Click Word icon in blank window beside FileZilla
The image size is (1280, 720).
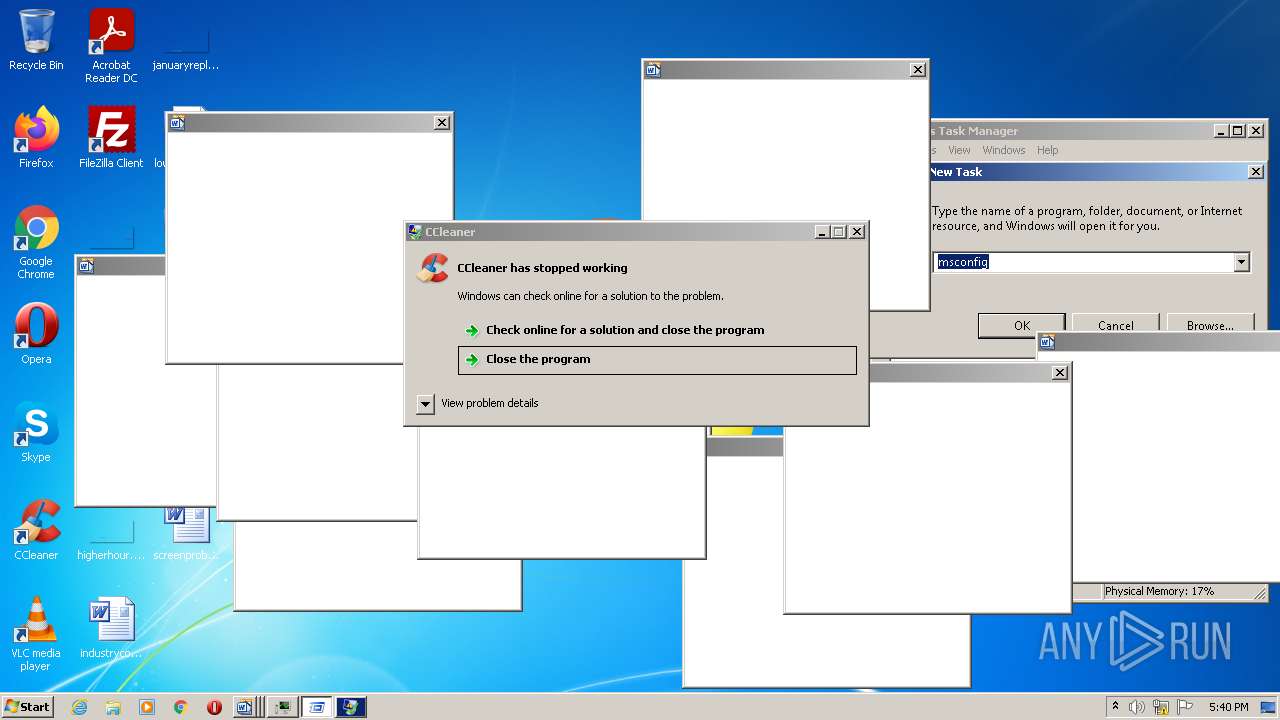pos(177,122)
